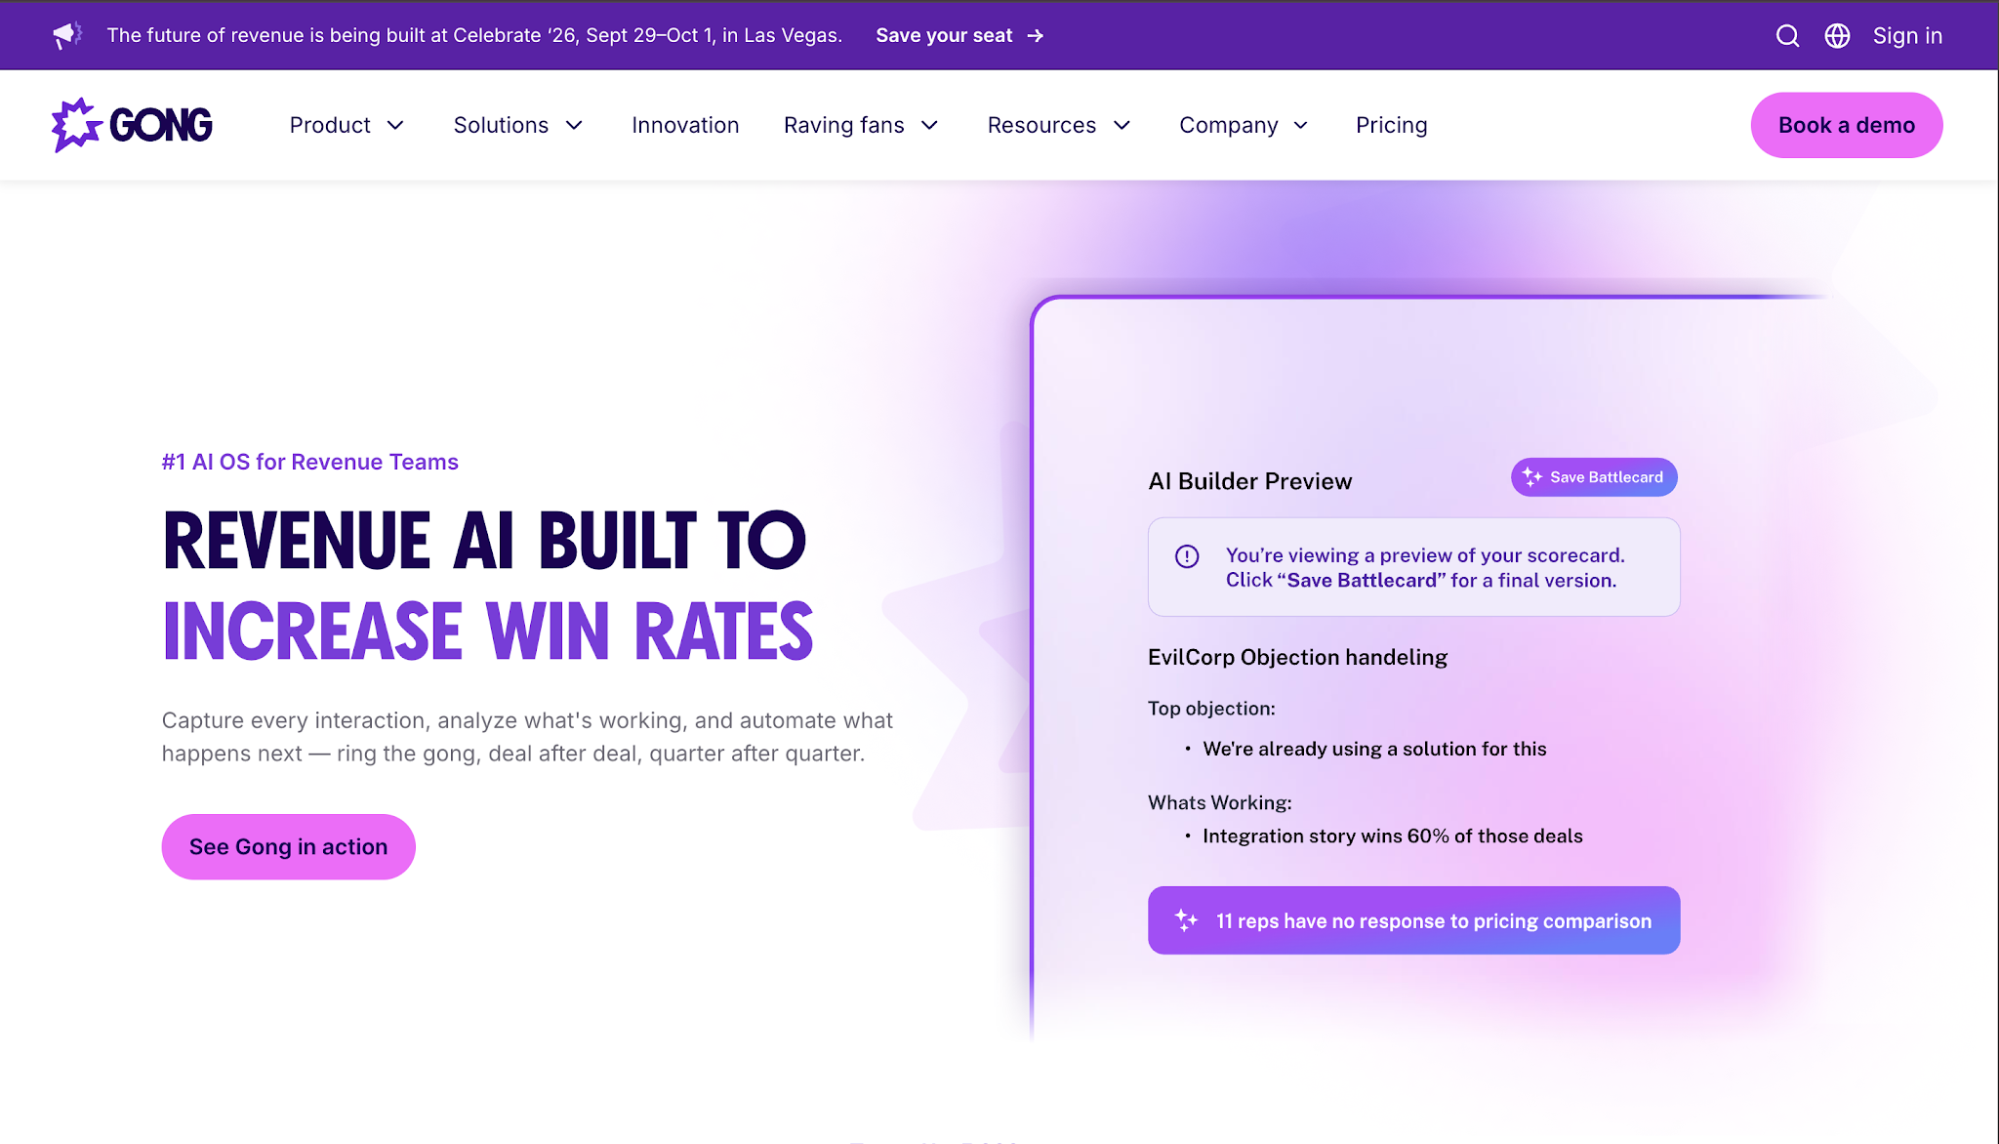Expand the Product dropdown menu
1999x1144 pixels.
[x=347, y=125]
